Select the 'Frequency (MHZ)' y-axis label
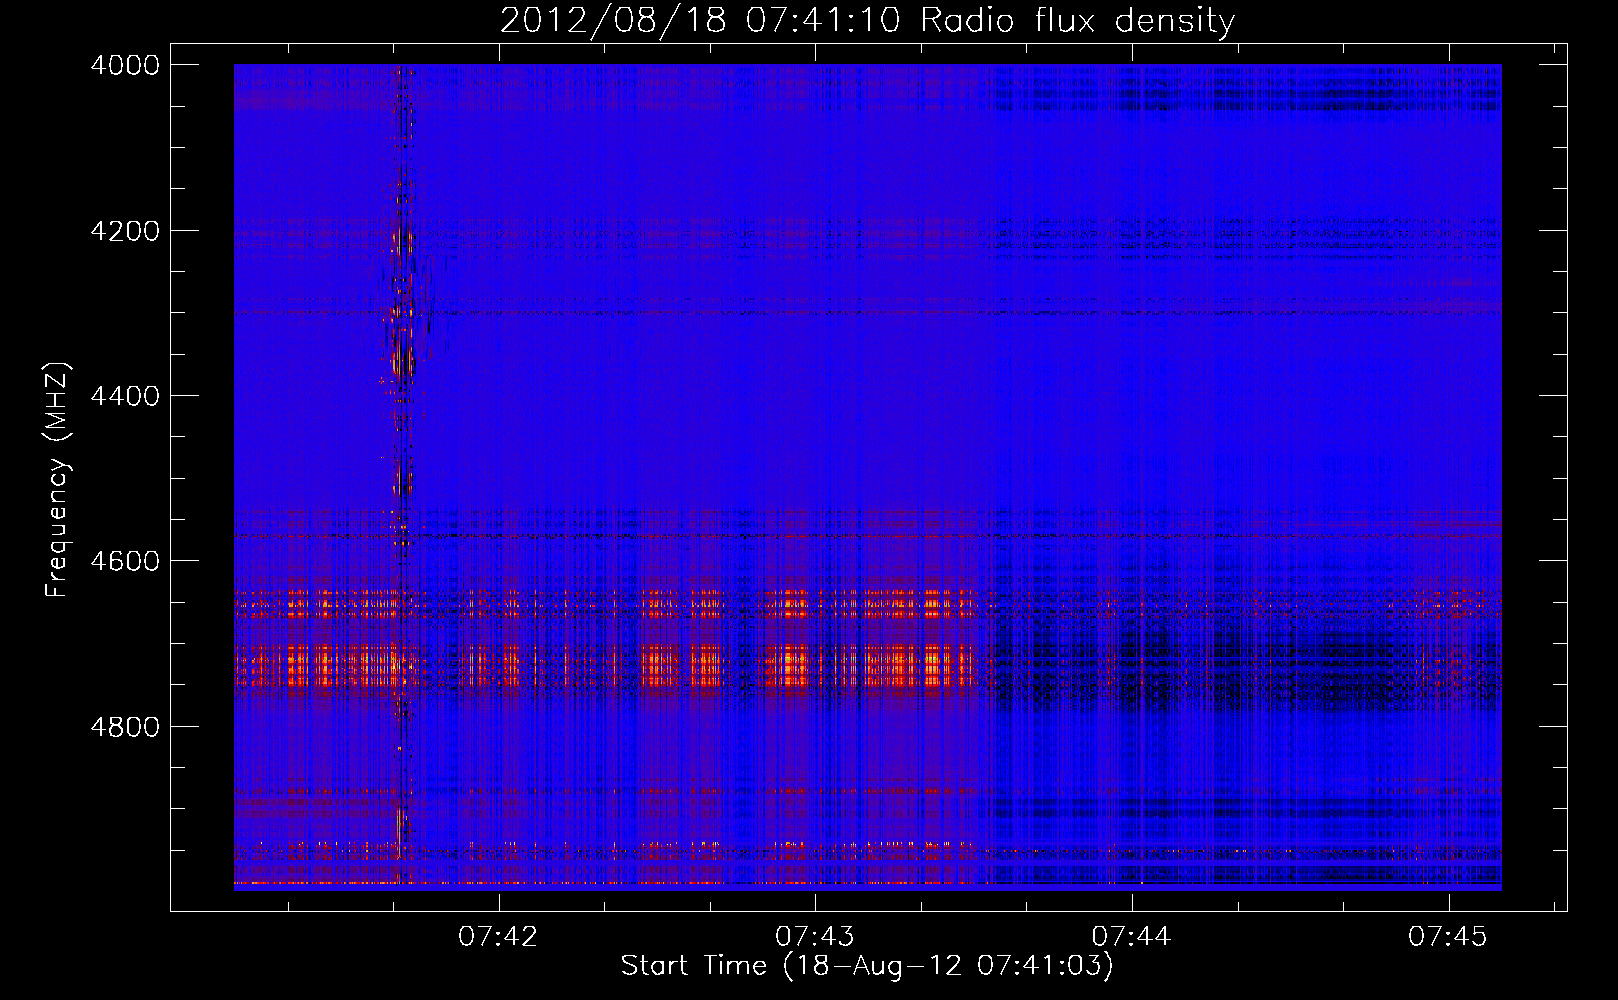Image resolution: width=1618 pixels, height=1000 pixels. (58, 480)
